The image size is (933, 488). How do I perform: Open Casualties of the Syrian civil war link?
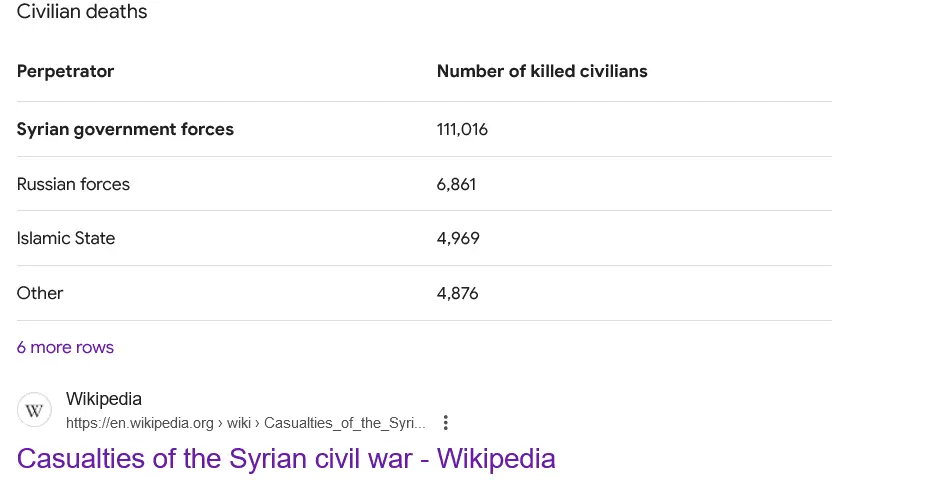tap(286, 458)
